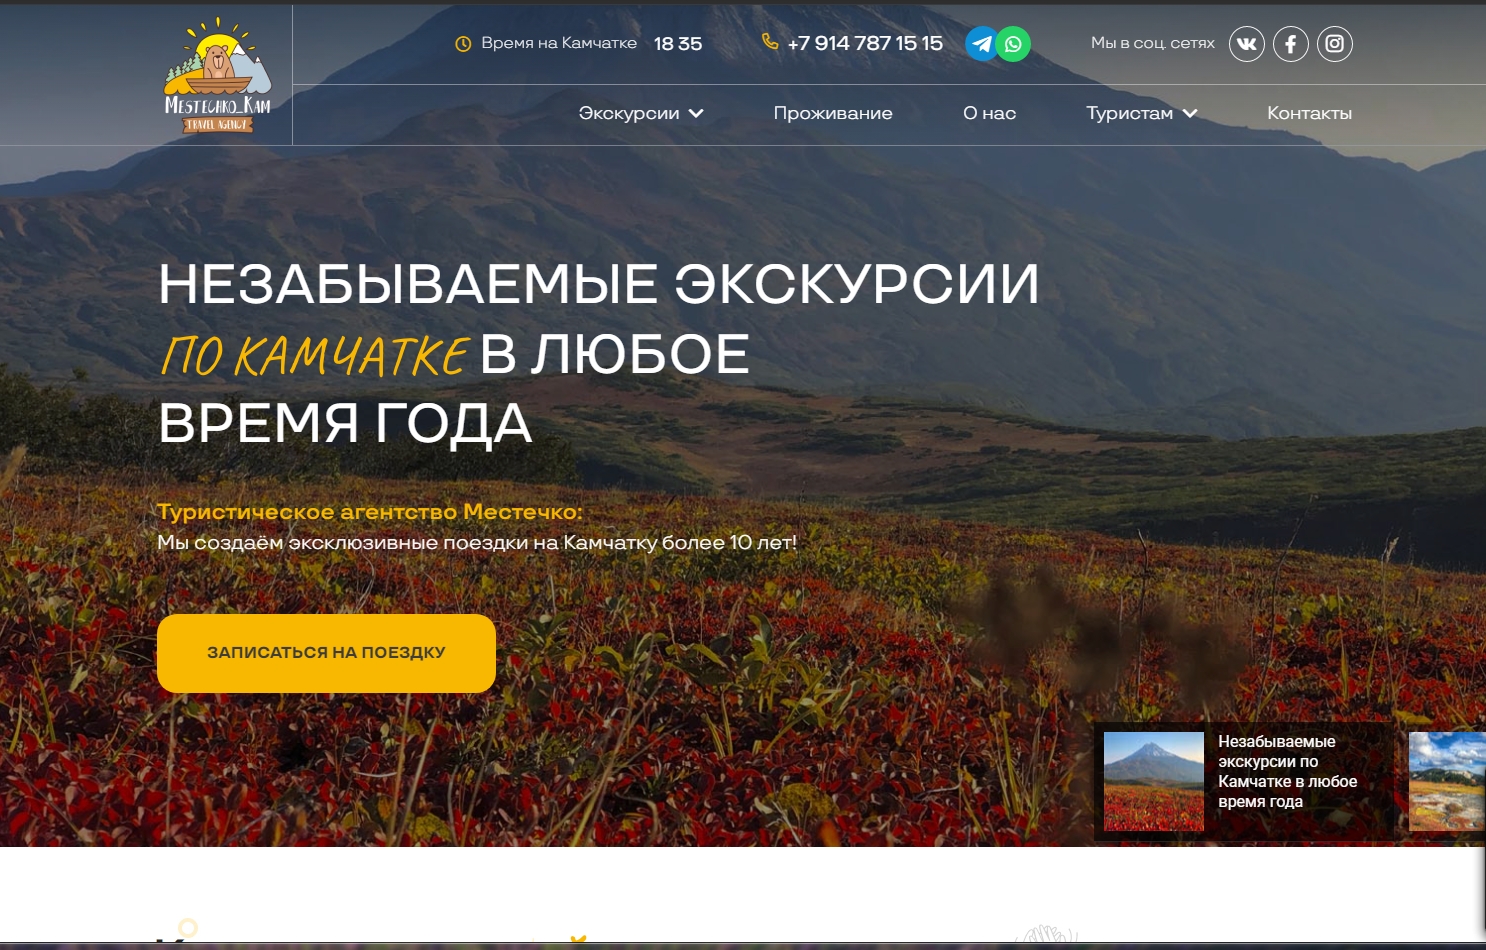Image resolution: width=1486 pixels, height=950 pixels.
Task: Click the clock icon beside Kamchatka time
Action: pos(463,44)
